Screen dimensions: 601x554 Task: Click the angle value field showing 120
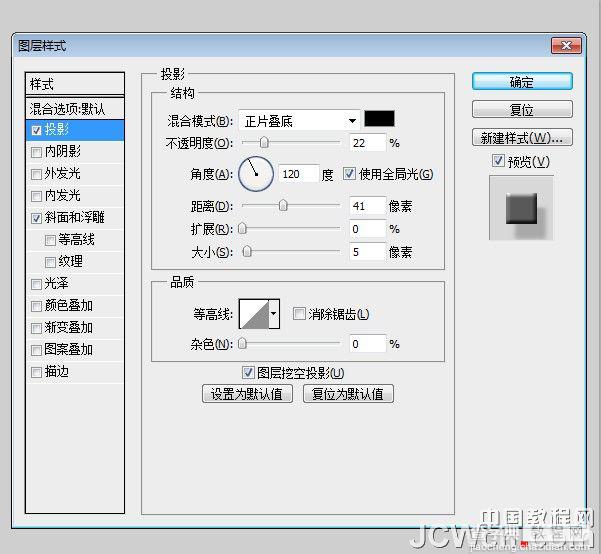point(299,174)
